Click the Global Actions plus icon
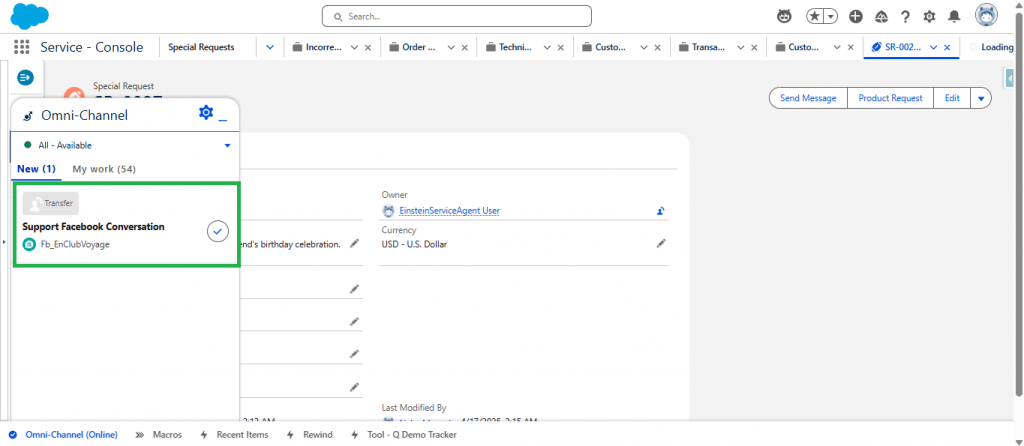The height and width of the screenshot is (446, 1024). (x=856, y=16)
